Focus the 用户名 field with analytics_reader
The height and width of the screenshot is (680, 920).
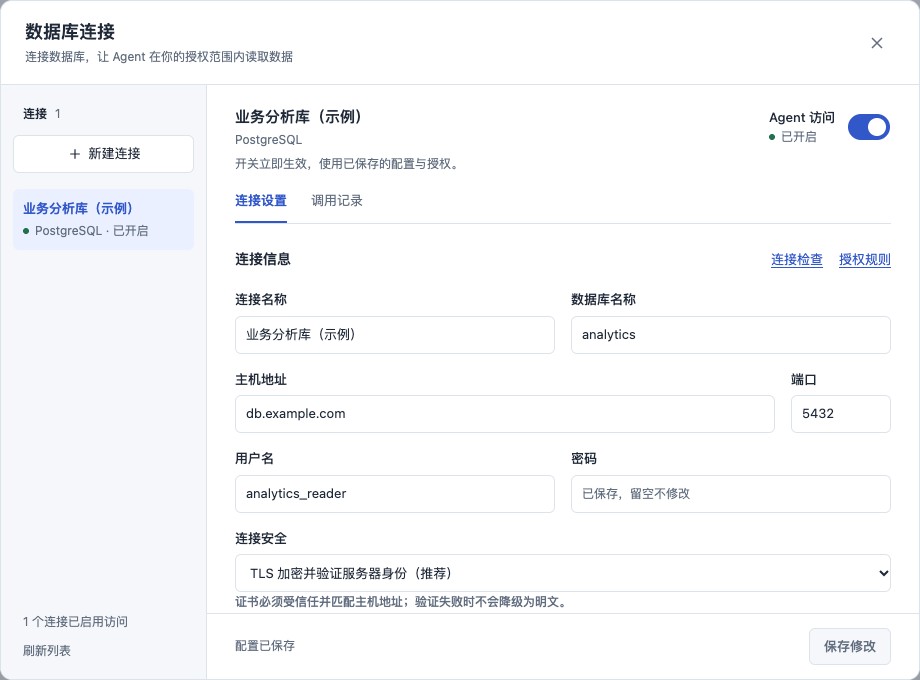point(395,494)
